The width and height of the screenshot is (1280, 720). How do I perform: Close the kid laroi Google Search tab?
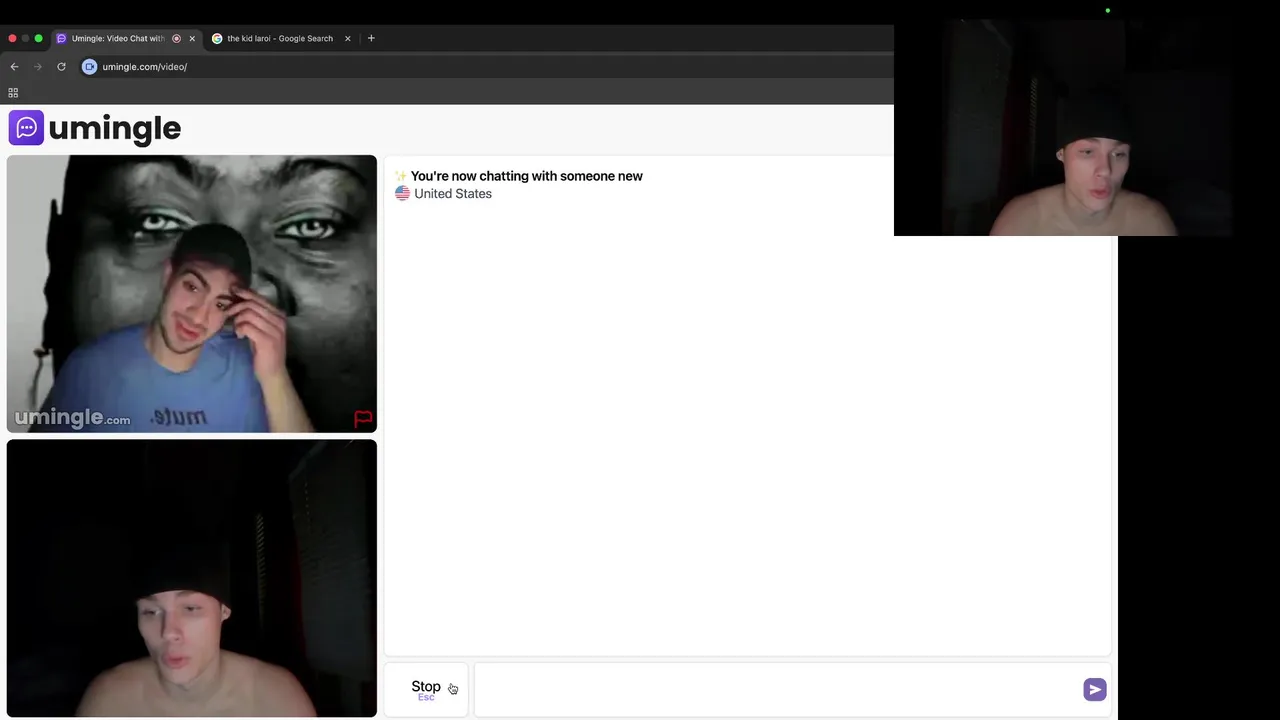(348, 38)
